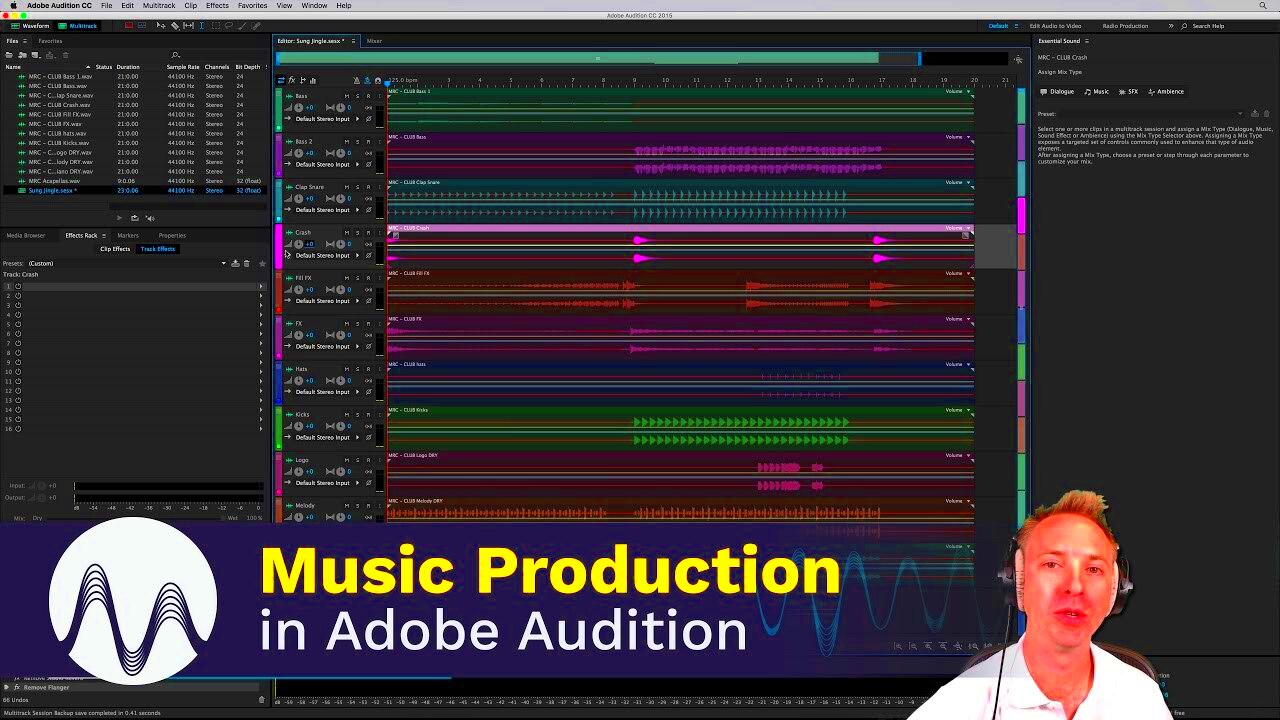1280x720 pixels.
Task: Select the Time Selection tool
Action: point(201,25)
